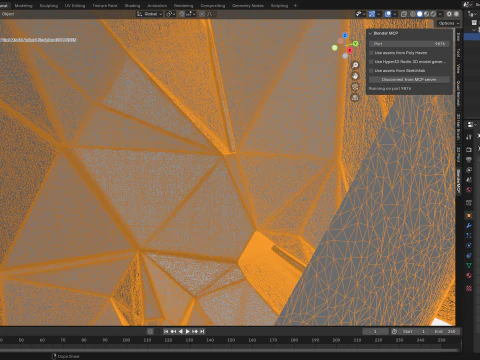Open the Texture properties checker icon

[469, 288]
